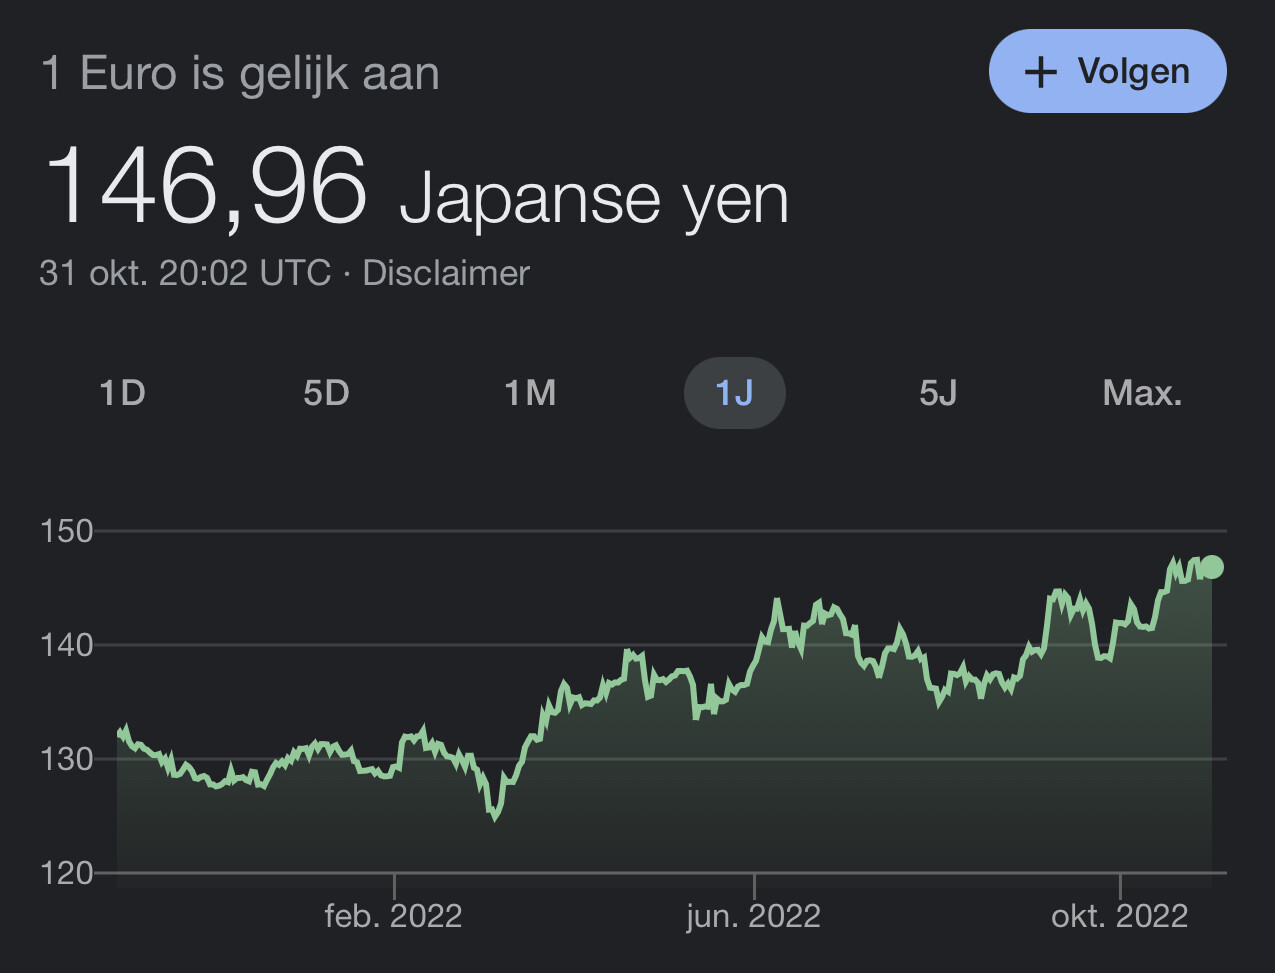This screenshot has height=973, width=1275.
Task: Click the '1 Euro is gelijk aan' heading
Action: pos(240,75)
